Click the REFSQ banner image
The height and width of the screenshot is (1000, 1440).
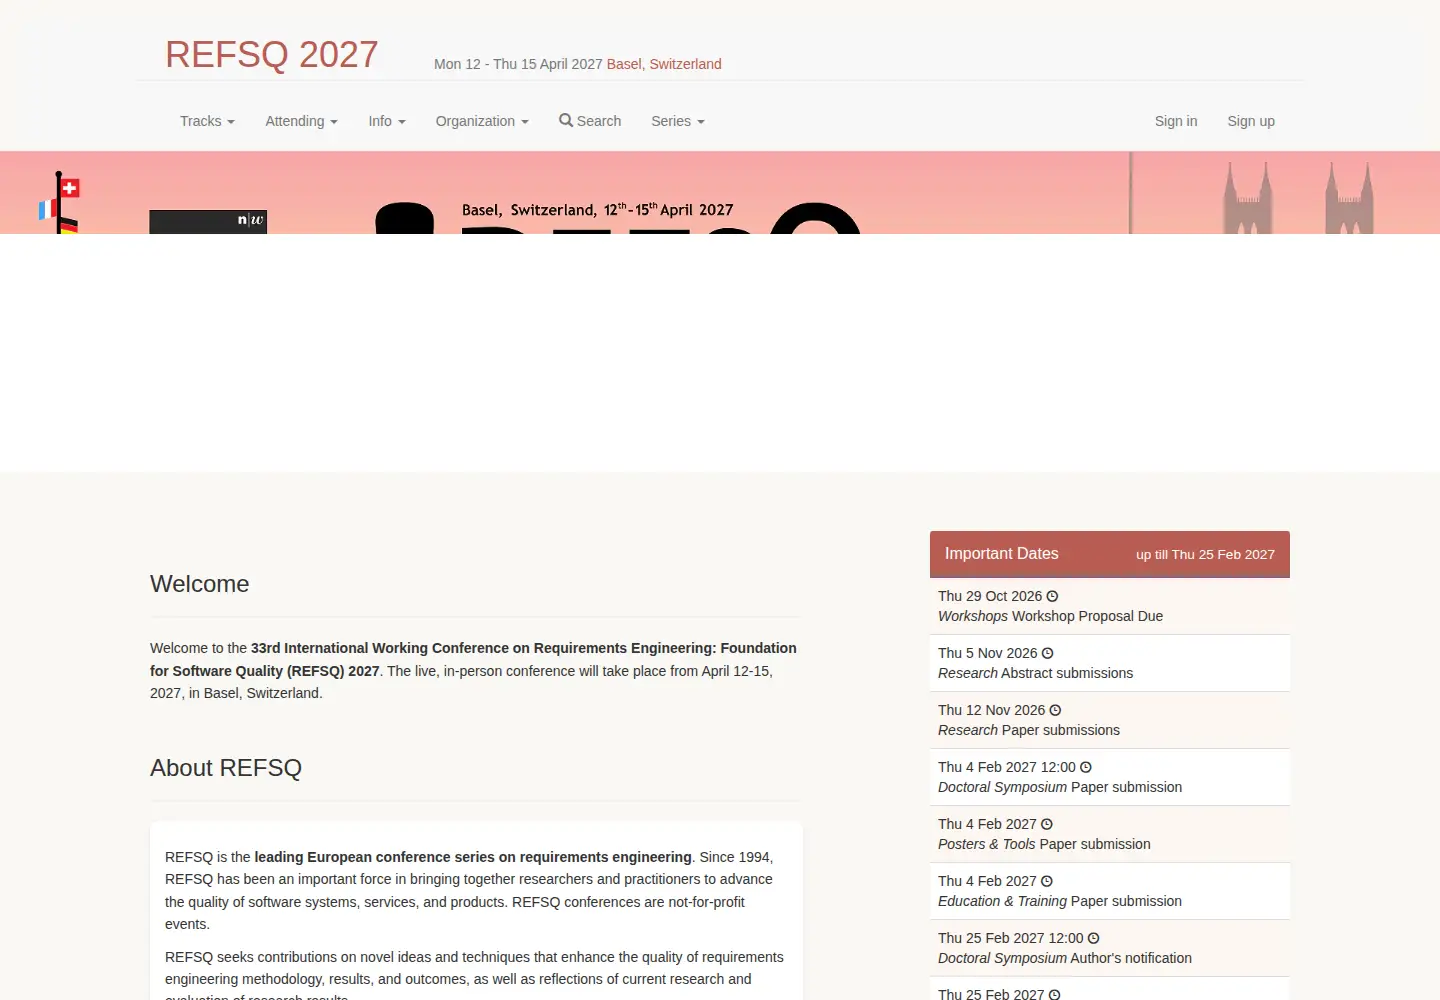[x=720, y=193]
